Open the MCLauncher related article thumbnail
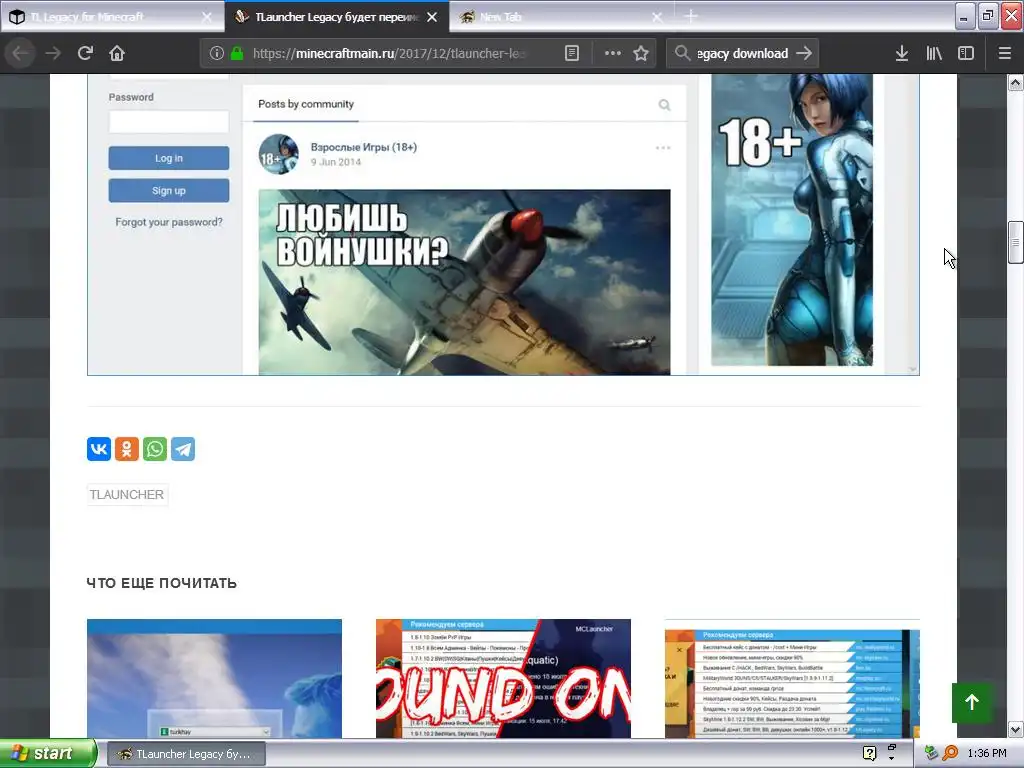This screenshot has width=1024, height=768. pyautogui.click(x=504, y=679)
